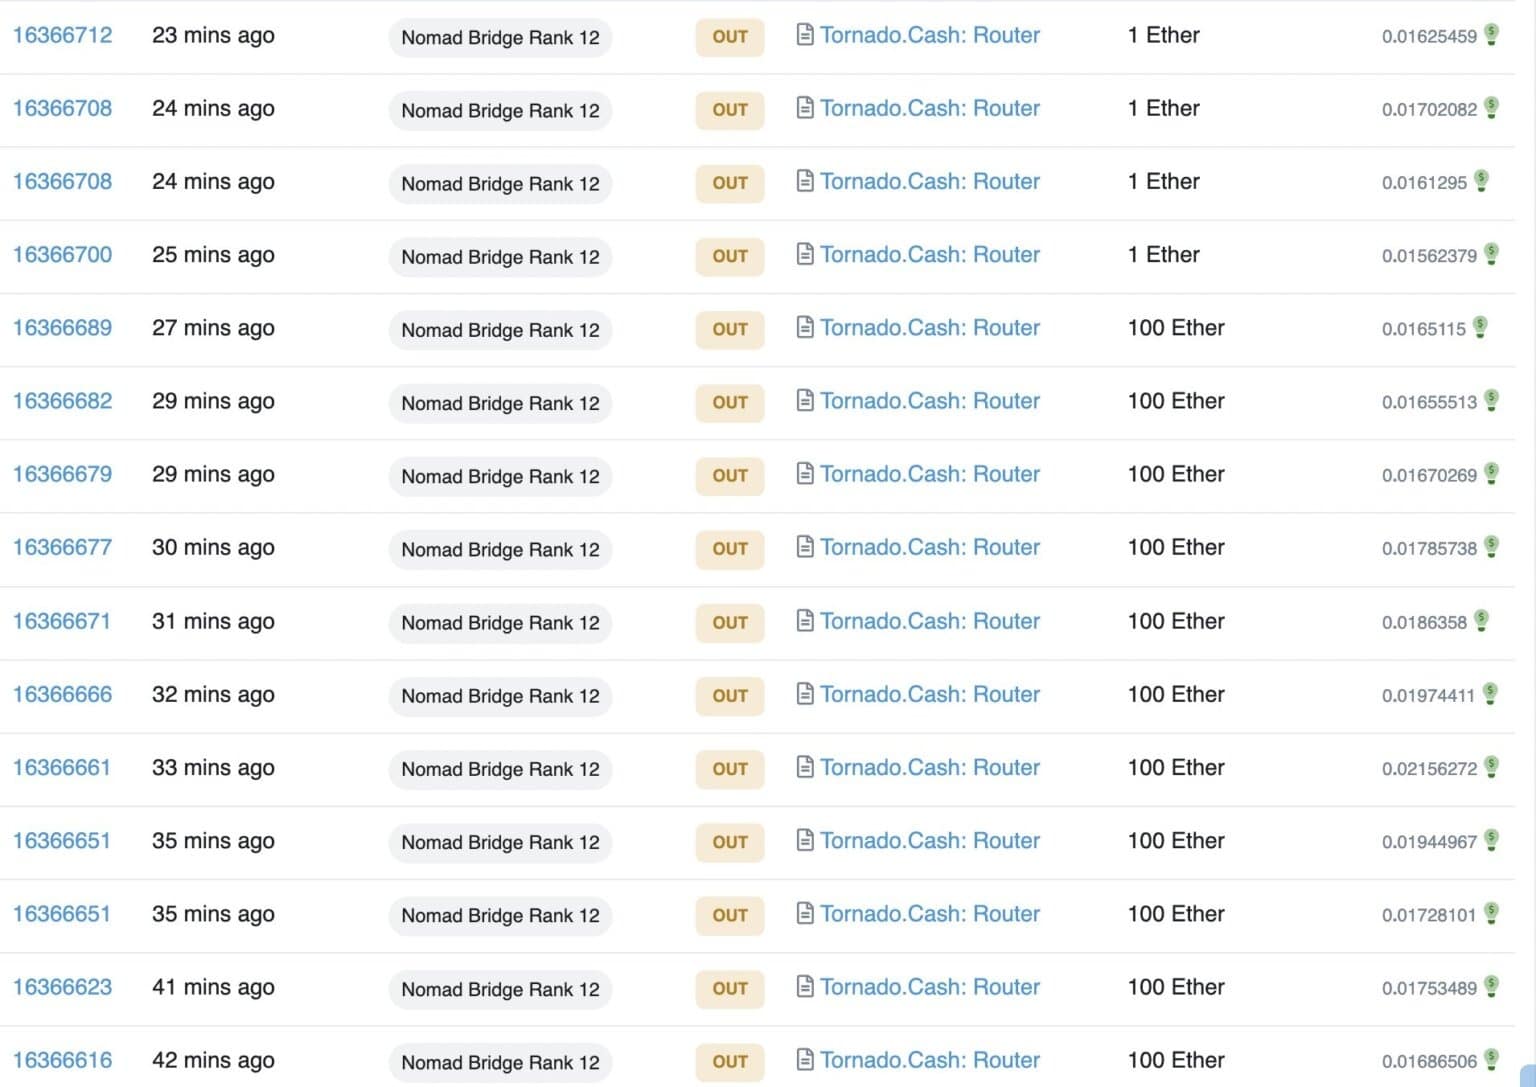Click green gas icon beside 0.01702082 fee
The width and height of the screenshot is (1536, 1087).
point(1491,108)
